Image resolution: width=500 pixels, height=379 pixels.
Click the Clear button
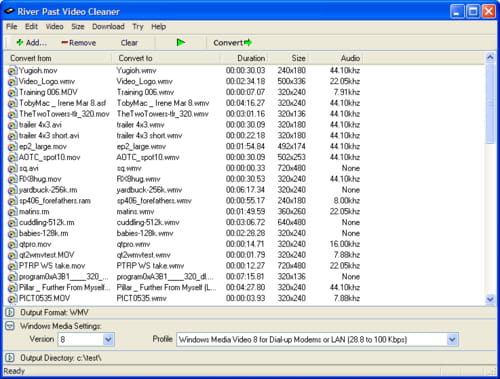[x=129, y=43]
